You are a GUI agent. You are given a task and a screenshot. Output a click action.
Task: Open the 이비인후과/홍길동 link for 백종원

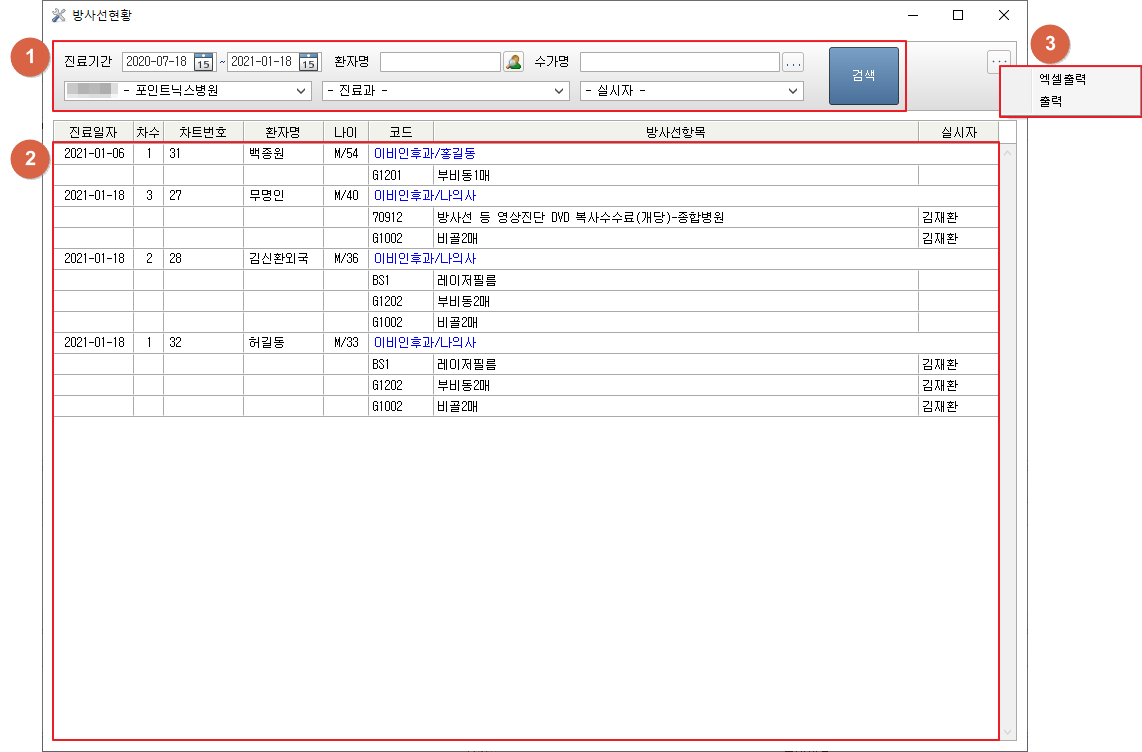(424, 154)
